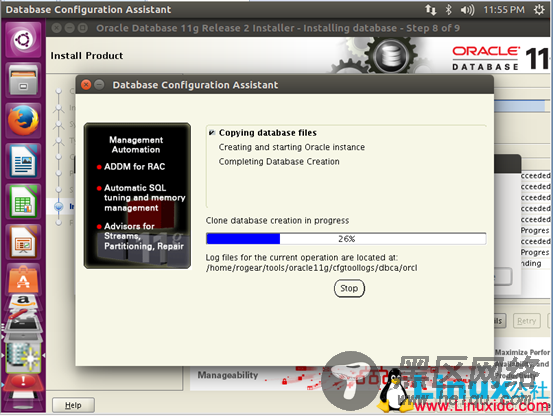Click the highlighted current step node in sidebar

(59, 206)
